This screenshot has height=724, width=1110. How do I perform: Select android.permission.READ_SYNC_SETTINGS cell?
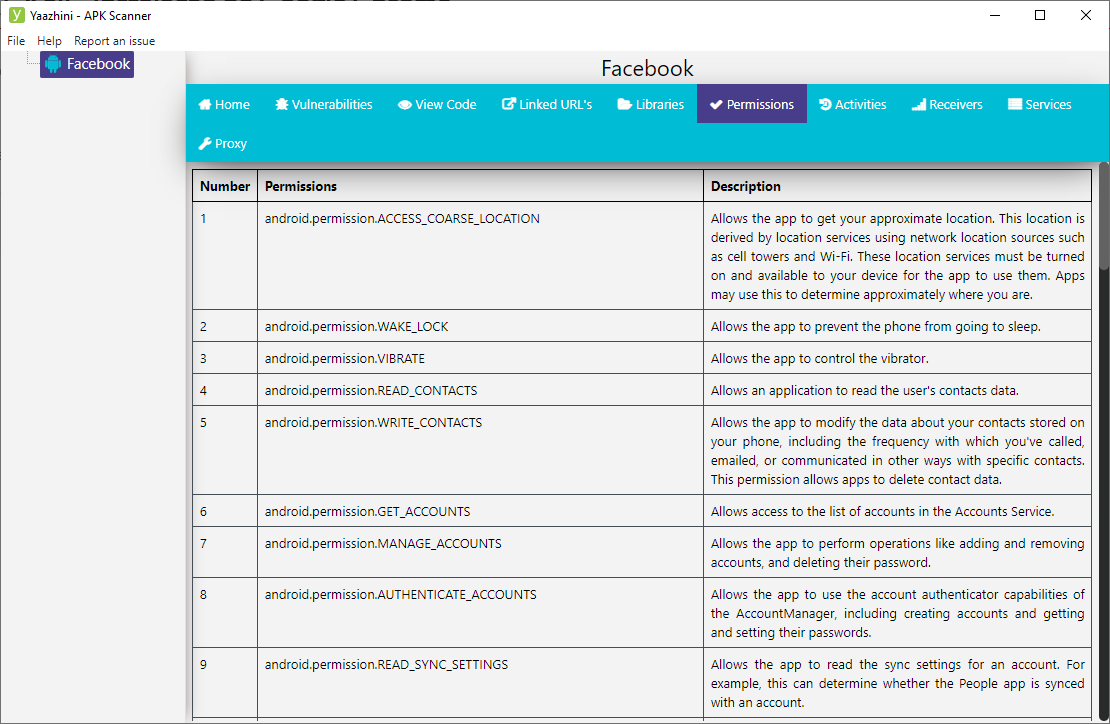[x=481, y=683]
